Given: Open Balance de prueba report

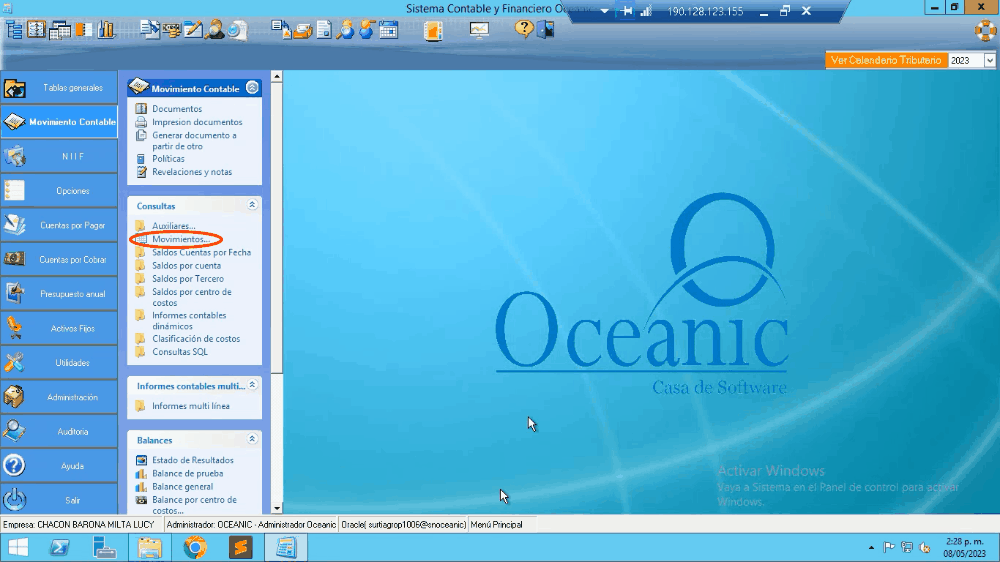Looking at the screenshot, I should pos(187,474).
